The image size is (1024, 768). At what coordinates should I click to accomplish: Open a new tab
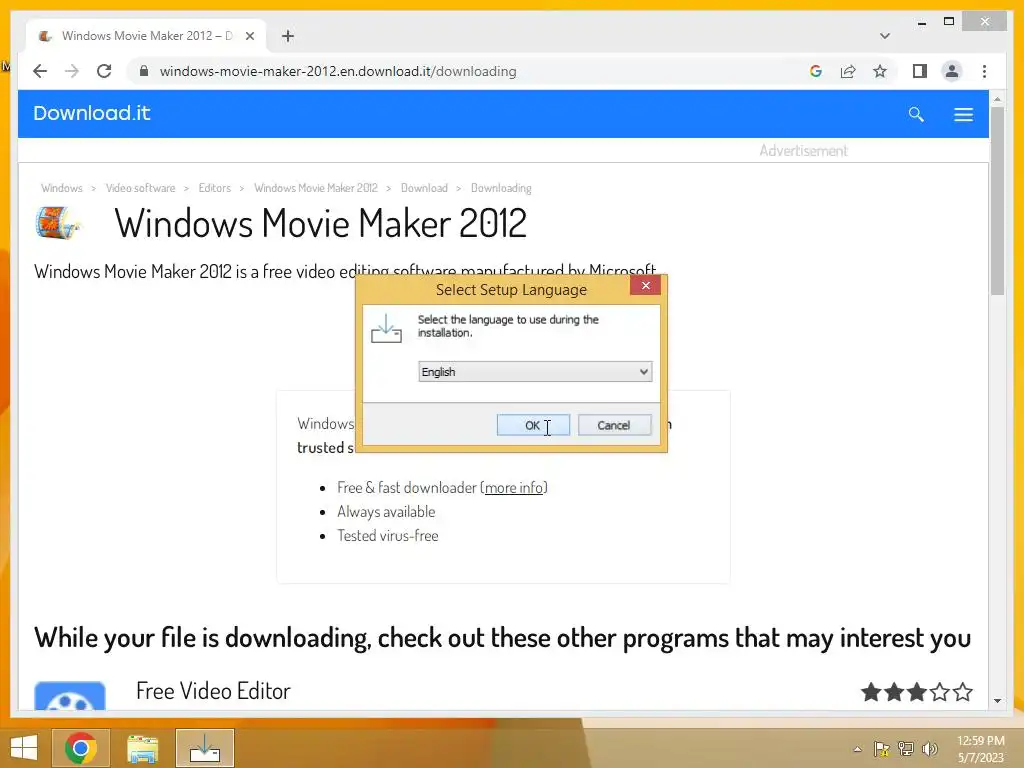(x=288, y=36)
